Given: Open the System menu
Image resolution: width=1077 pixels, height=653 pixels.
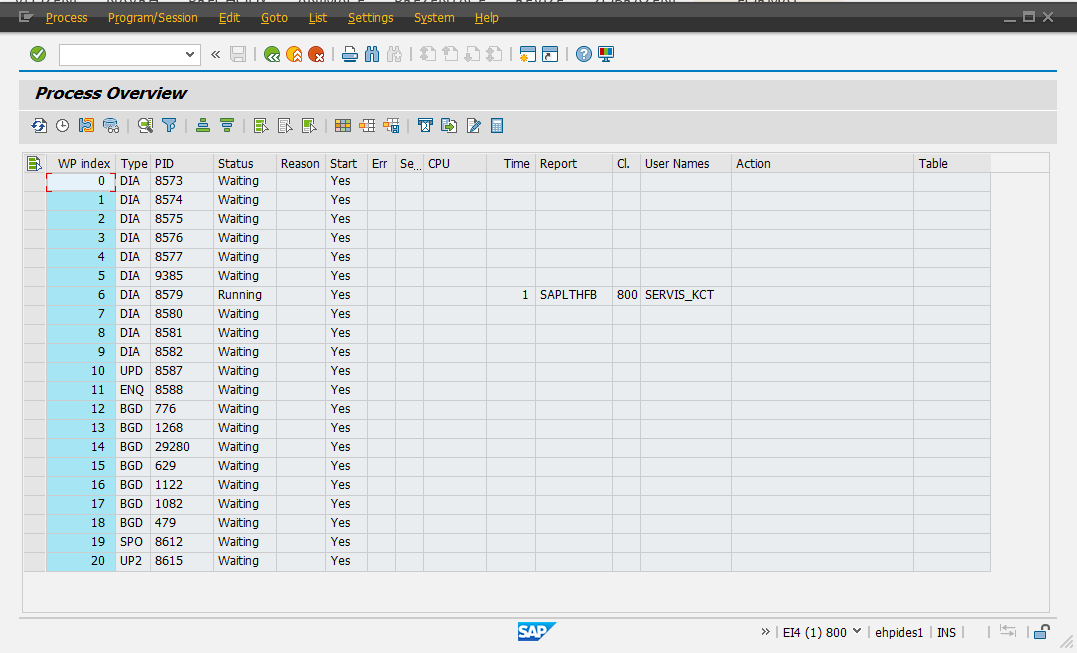Looking at the screenshot, I should (x=434, y=18).
